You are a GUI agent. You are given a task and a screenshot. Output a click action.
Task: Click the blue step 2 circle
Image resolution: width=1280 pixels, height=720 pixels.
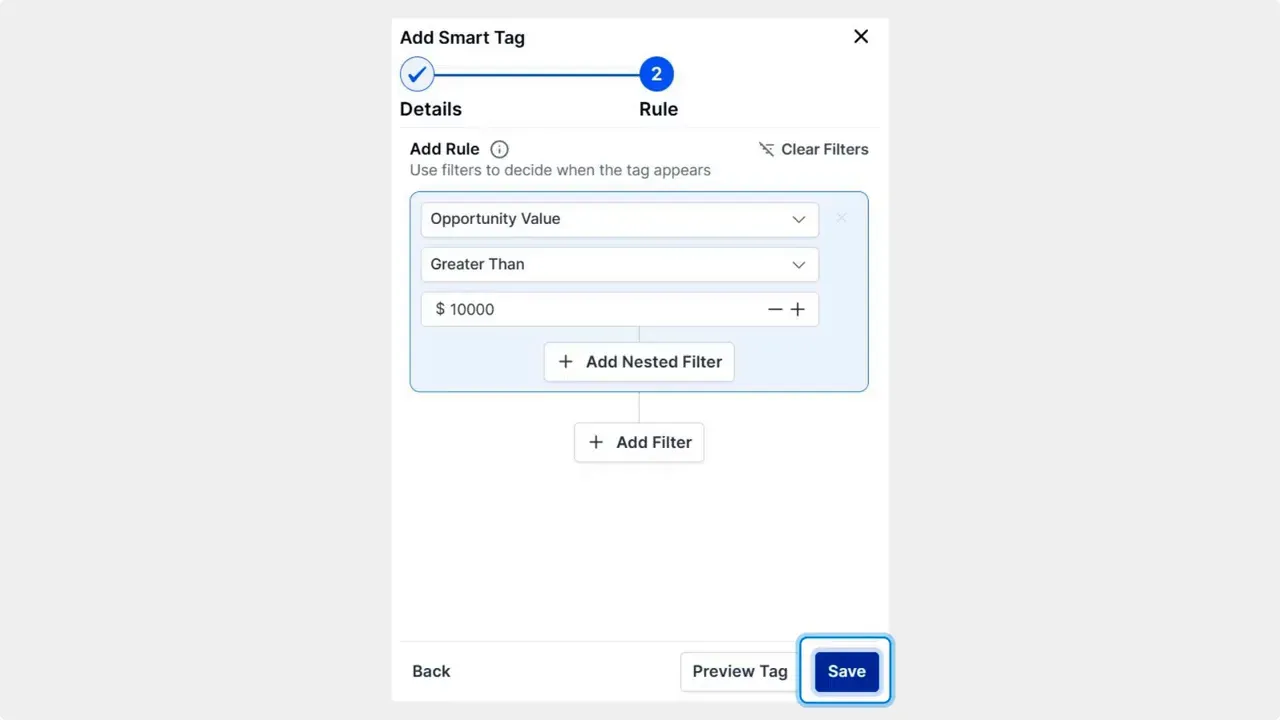657,73
